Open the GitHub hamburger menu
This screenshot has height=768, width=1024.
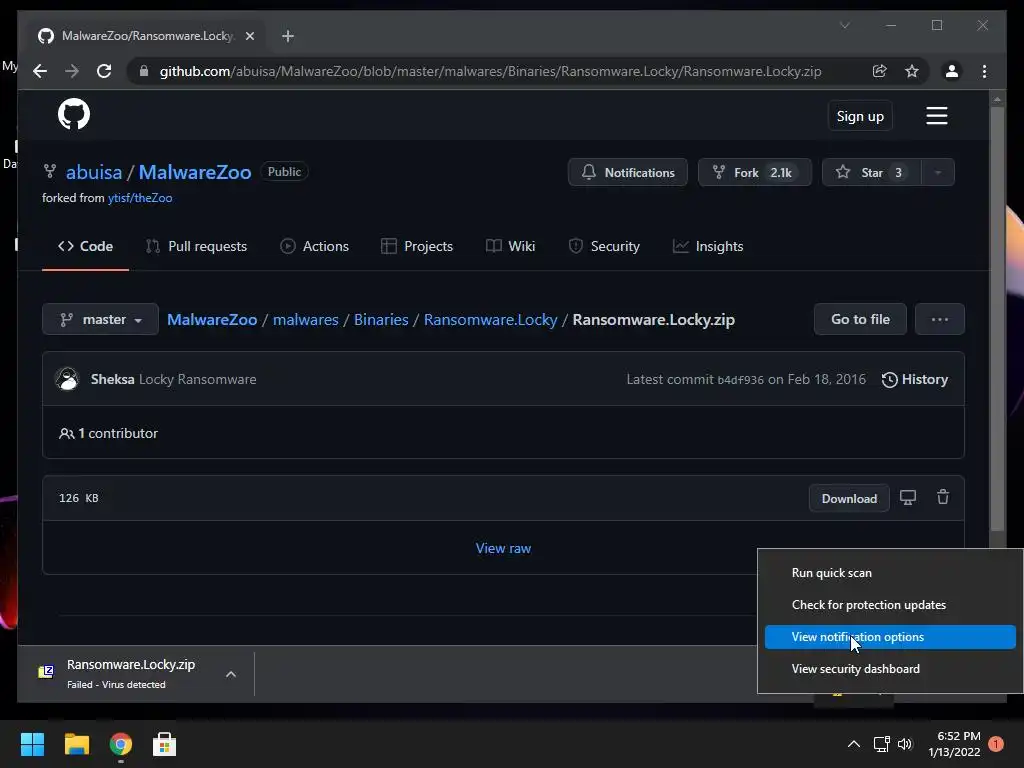[936, 116]
